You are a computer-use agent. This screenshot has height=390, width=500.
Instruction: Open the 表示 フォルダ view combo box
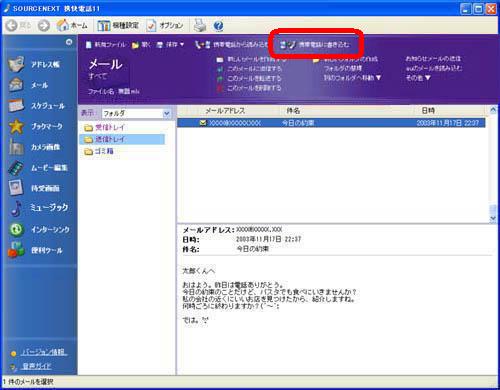coord(136,113)
